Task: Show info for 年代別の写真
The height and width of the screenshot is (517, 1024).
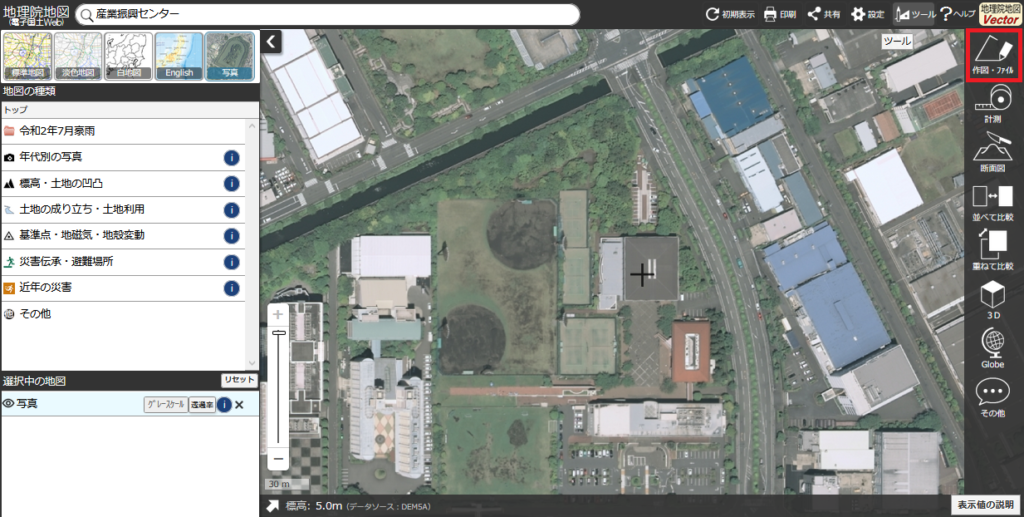Action: (231, 157)
